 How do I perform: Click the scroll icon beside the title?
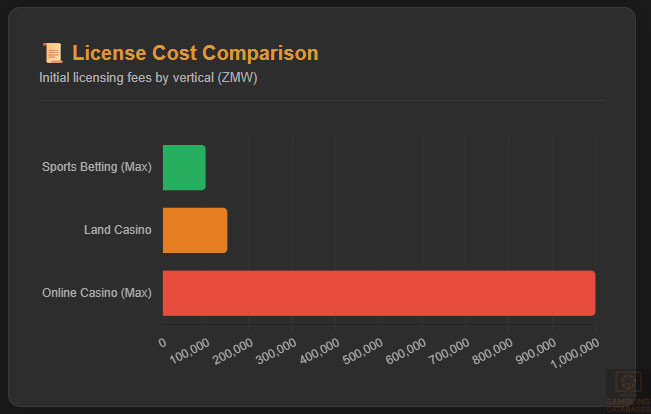(52, 53)
